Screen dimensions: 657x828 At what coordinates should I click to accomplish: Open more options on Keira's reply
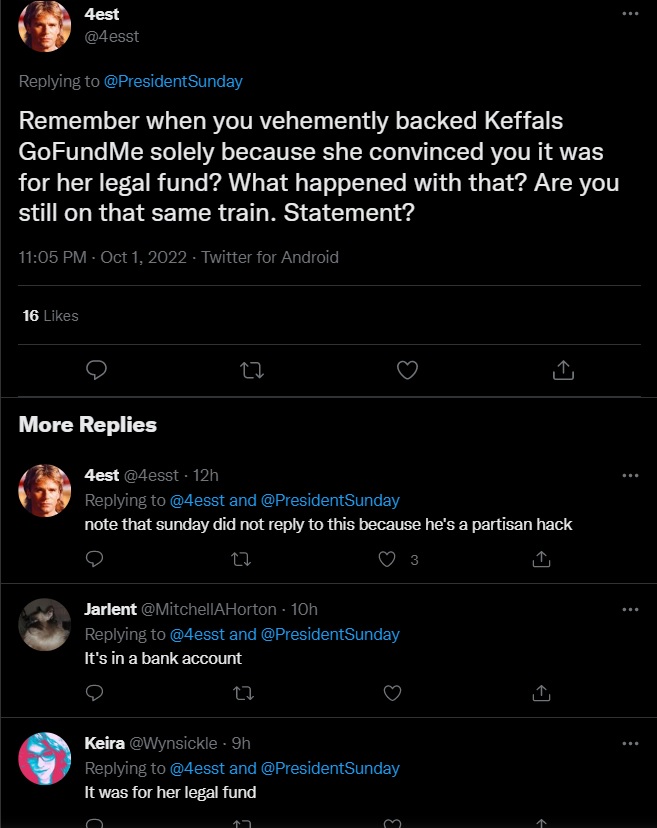[x=629, y=743]
